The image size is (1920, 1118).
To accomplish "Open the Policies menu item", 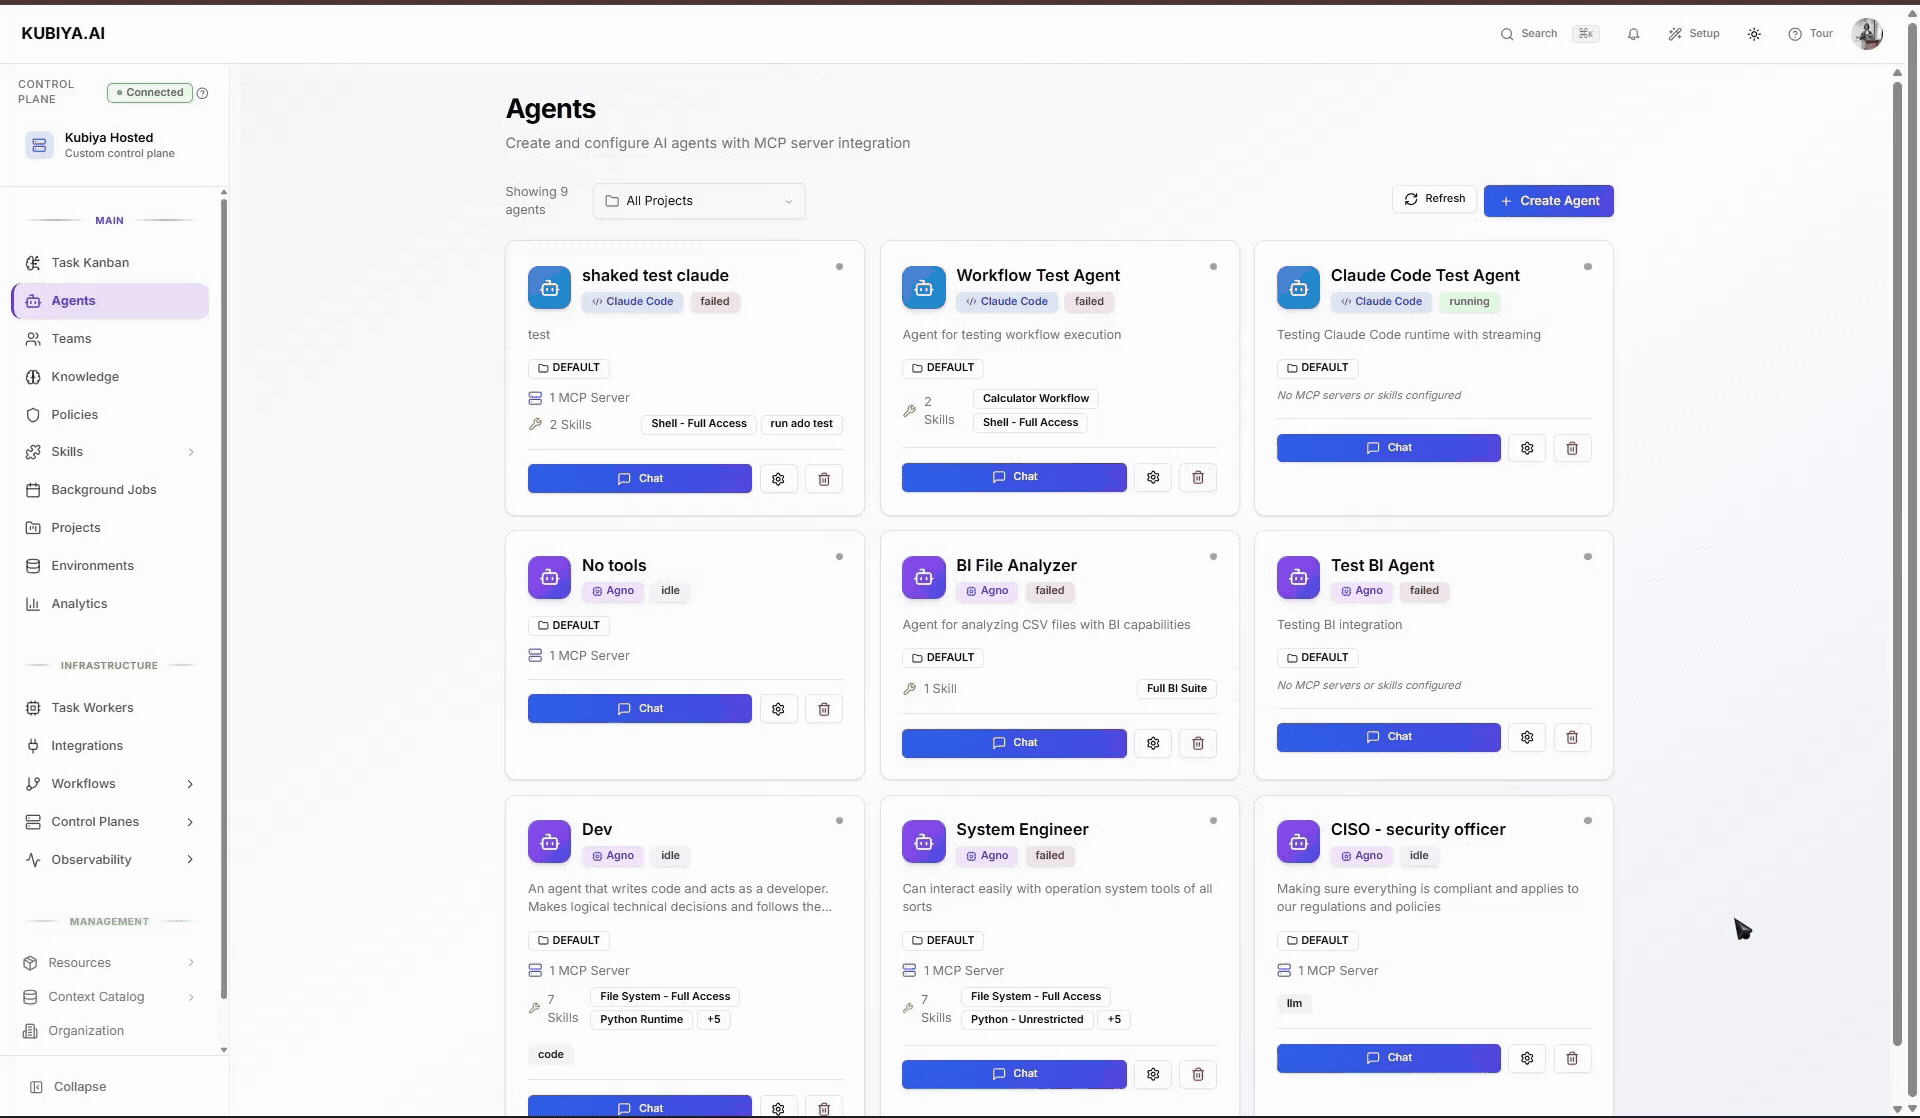I will [x=75, y=414].
